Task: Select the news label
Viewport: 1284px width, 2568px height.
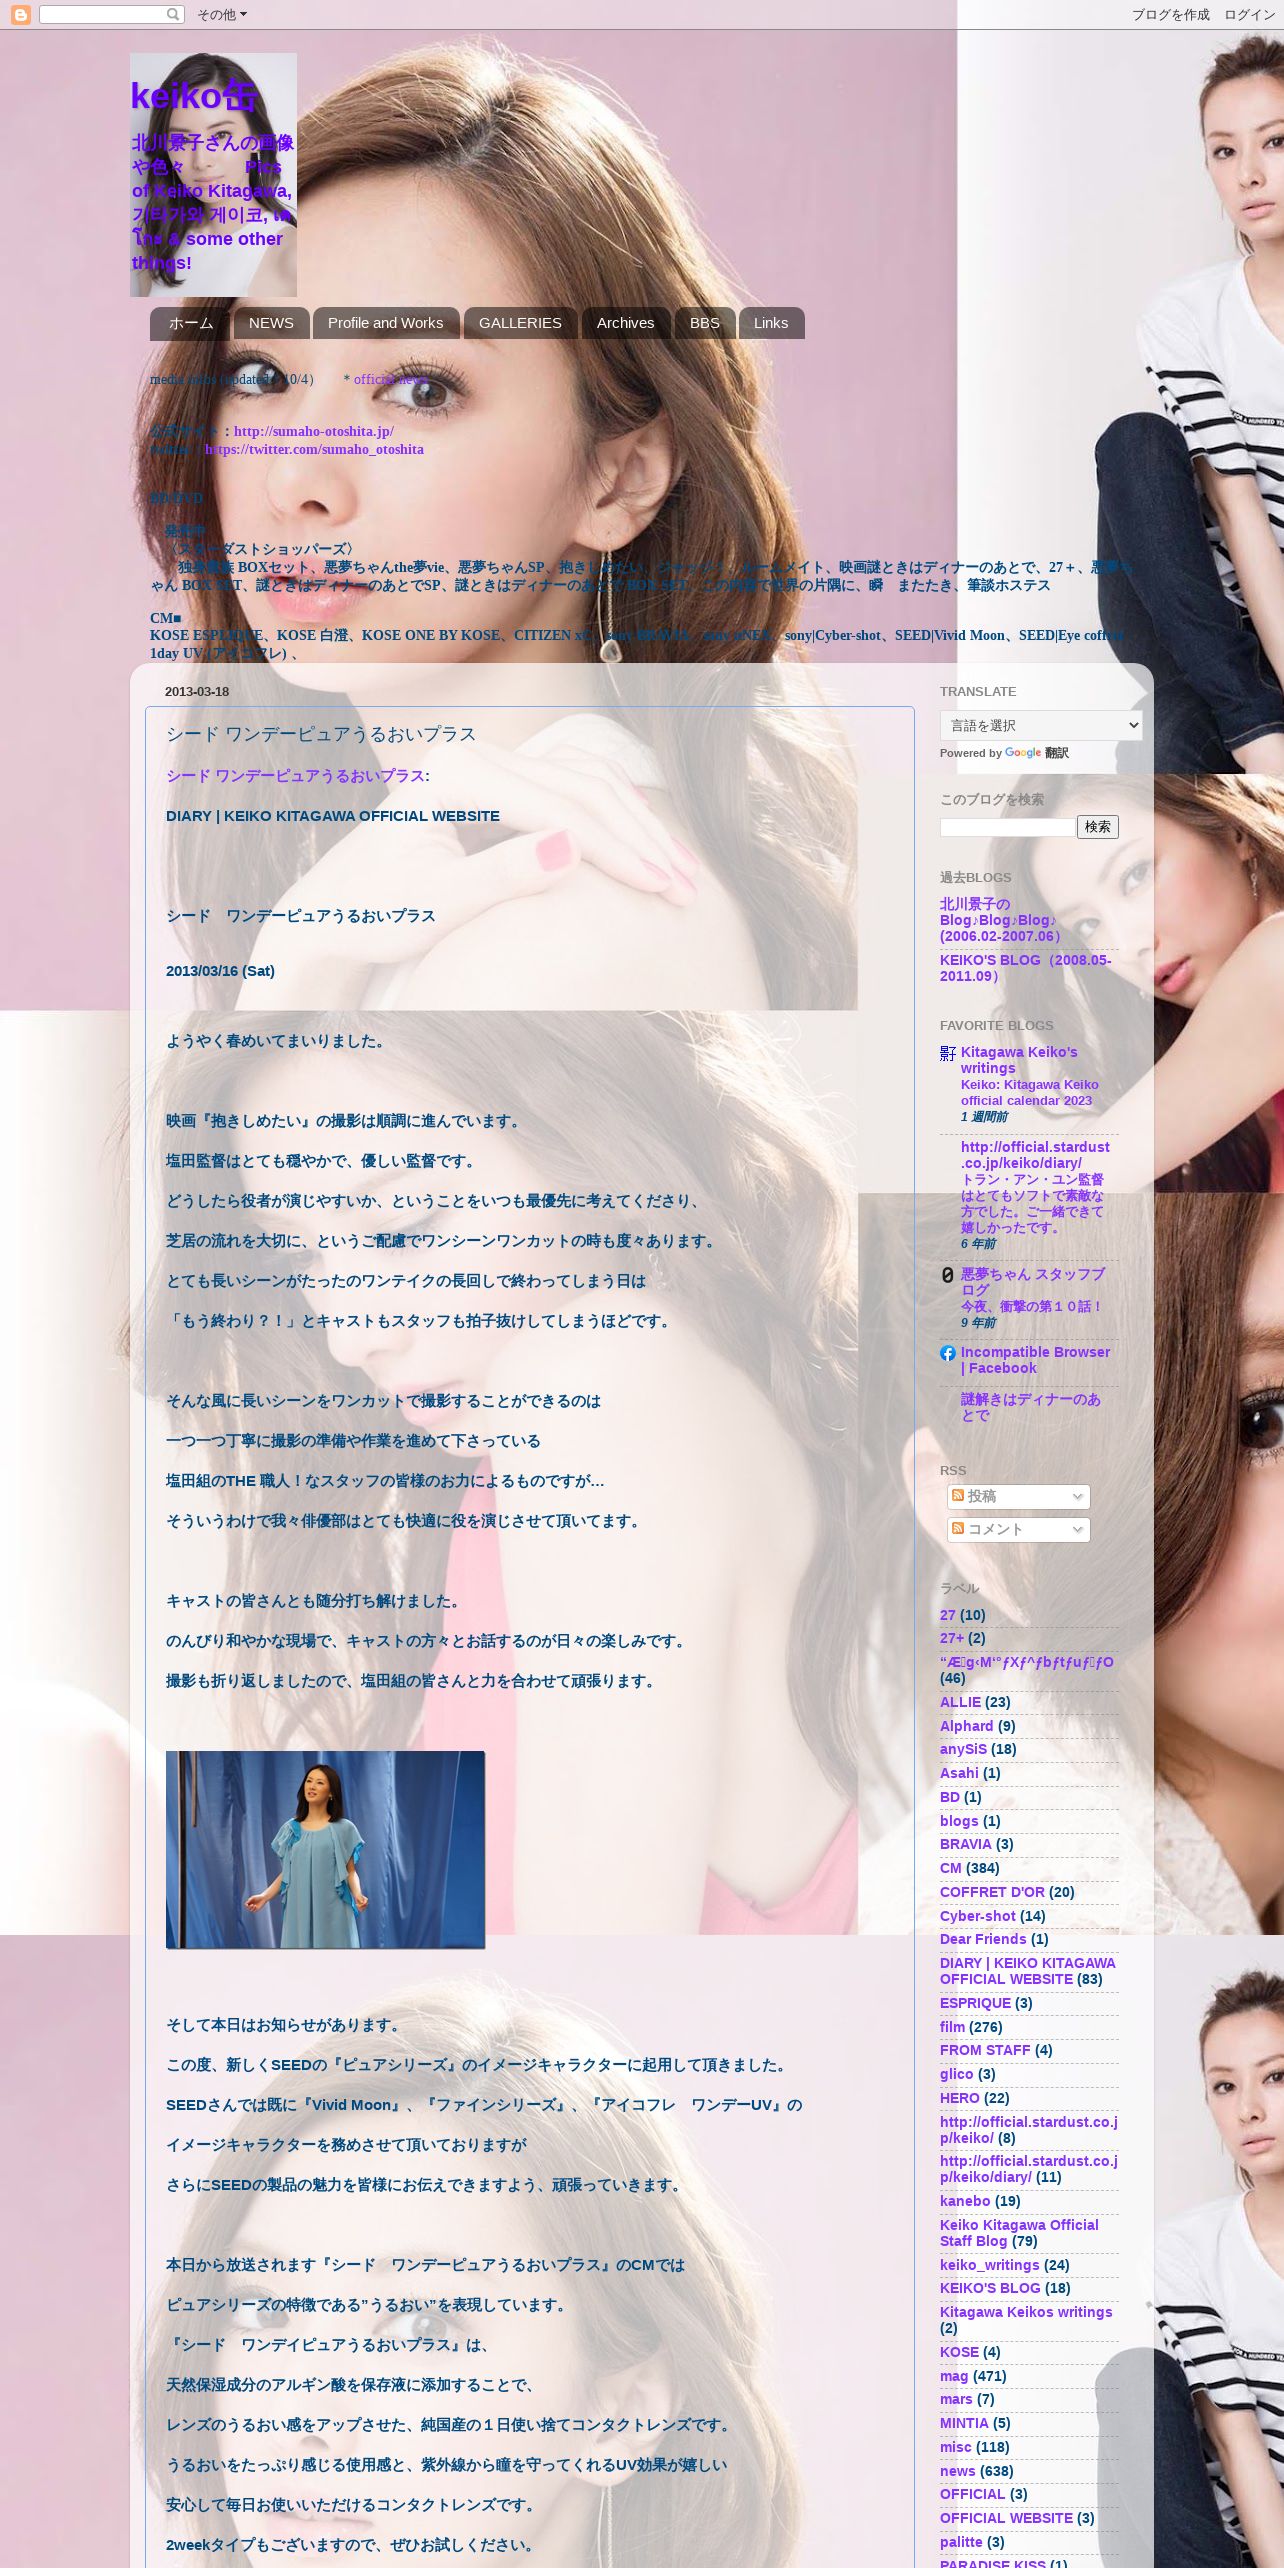Action: pos(958,2471)
